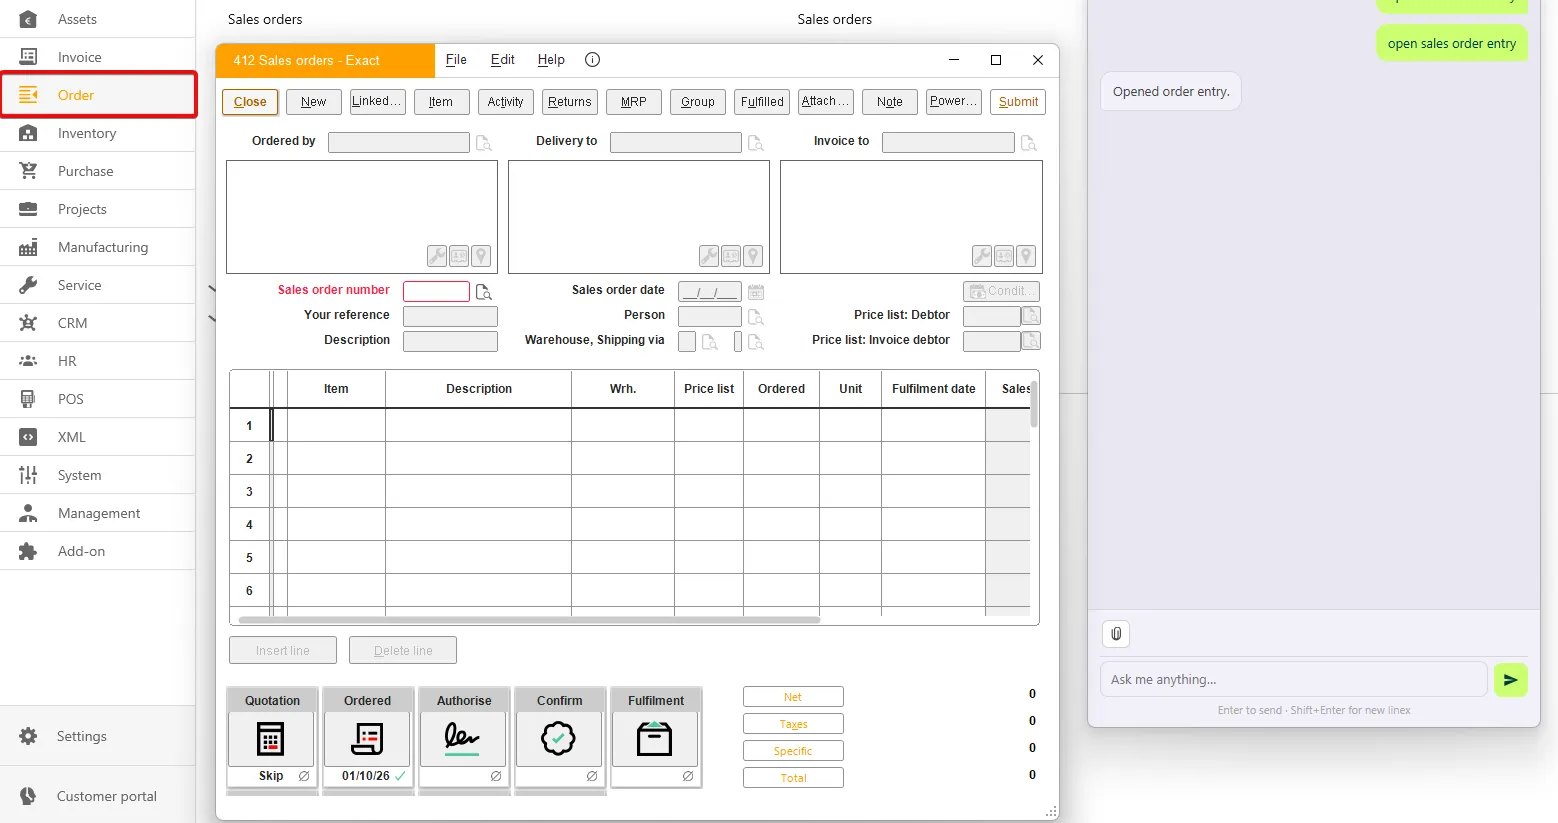Open calendar for Sales order date
Image resolution: width=1558 pixels, height=823 pixels.
coord(756,292)
